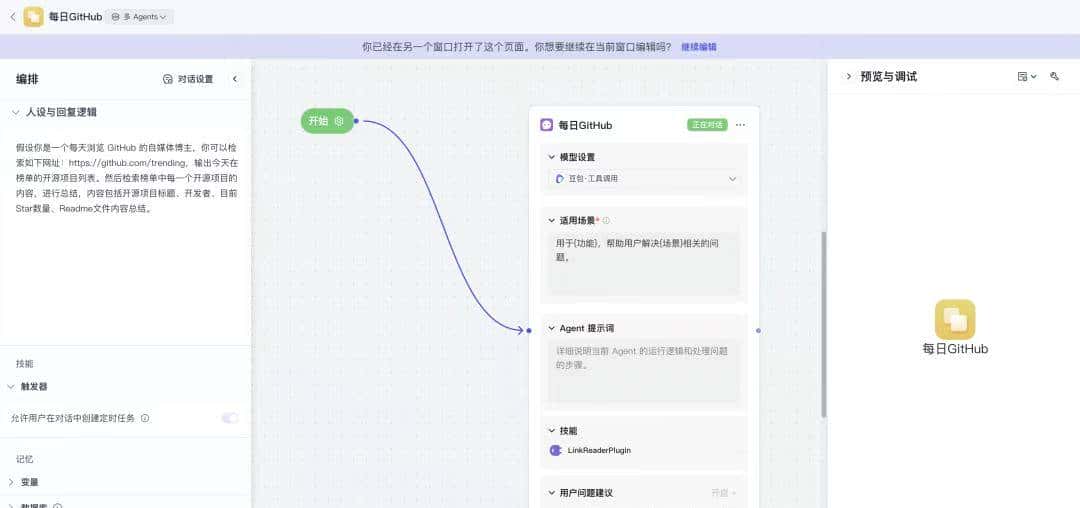1080x508 pixels.
Task: Collapse the Agent 提示词 section
Action: tap(552, 328)
